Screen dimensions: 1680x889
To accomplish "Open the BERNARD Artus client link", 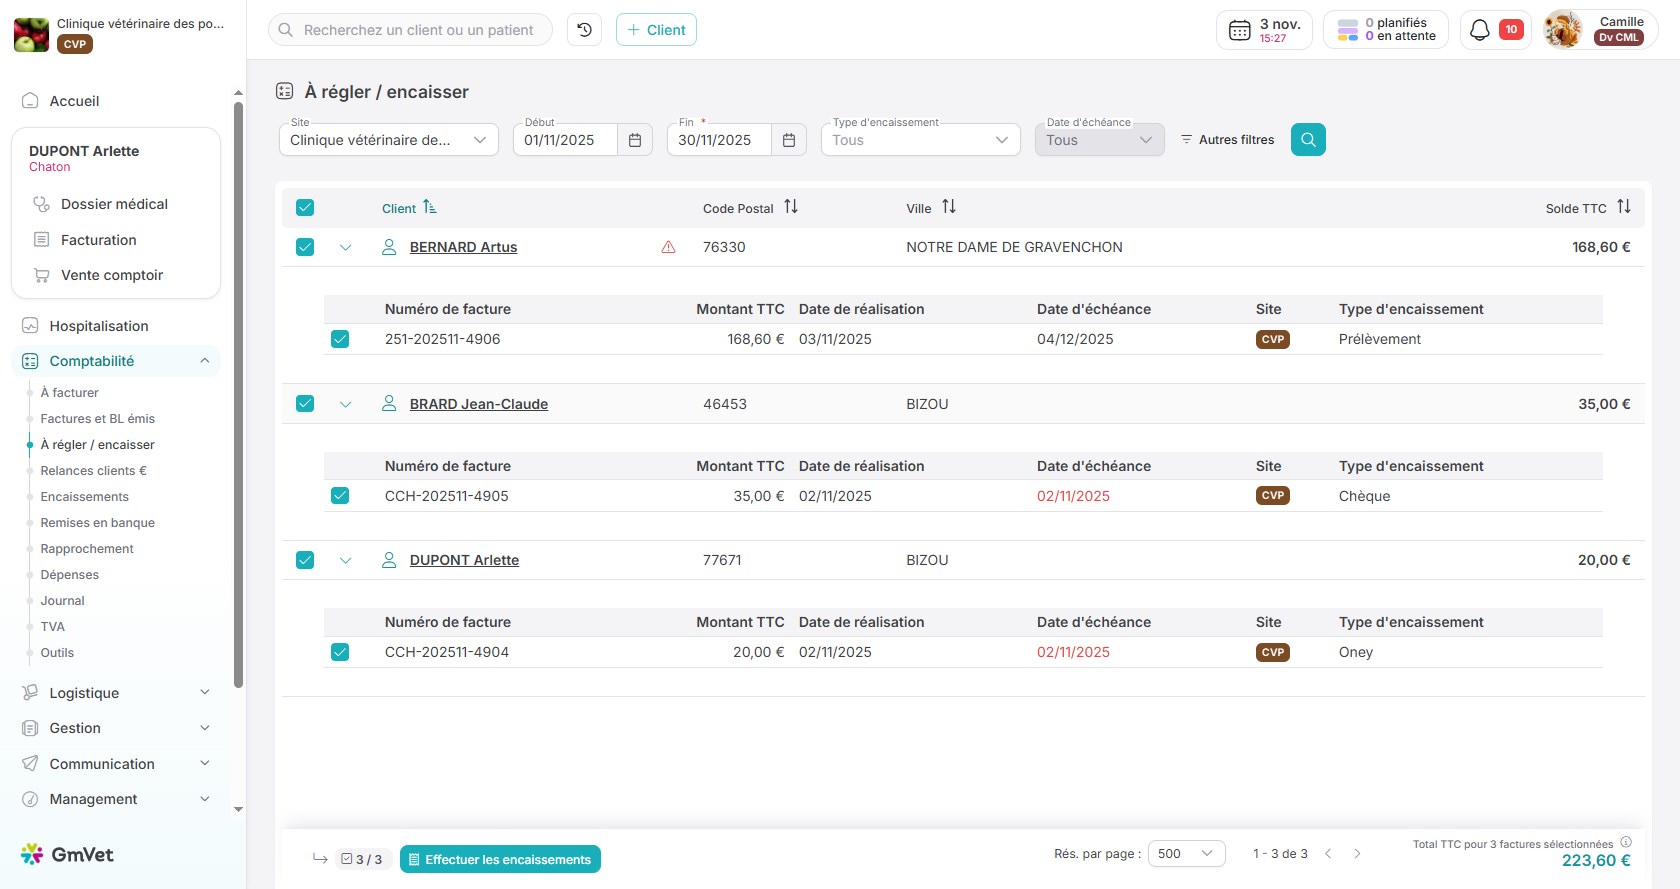I will [x=463, y=247].
